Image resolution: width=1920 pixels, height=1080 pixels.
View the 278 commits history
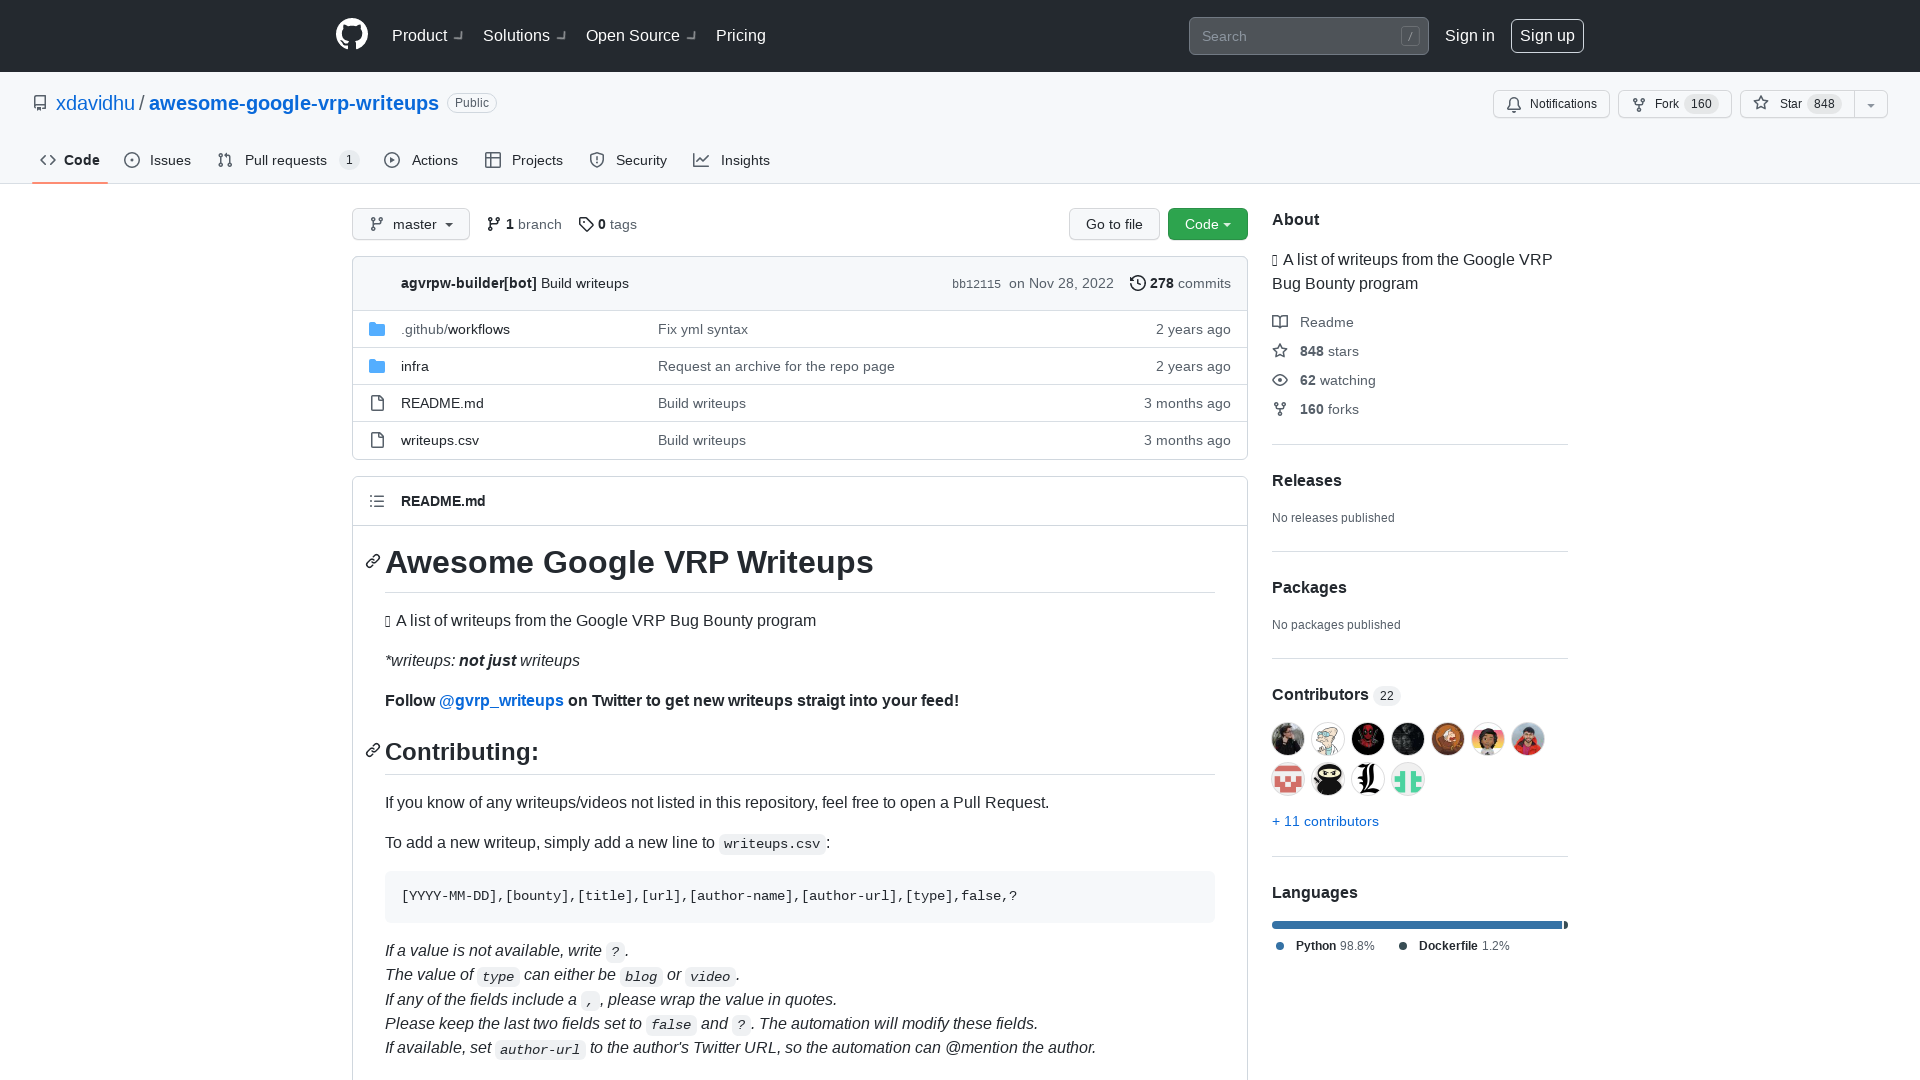point(1180,284)
